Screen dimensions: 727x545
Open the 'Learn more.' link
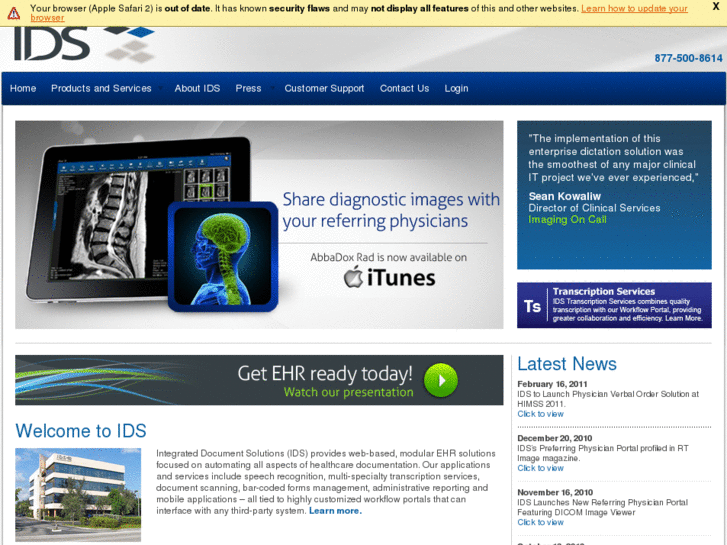point(335,511)
